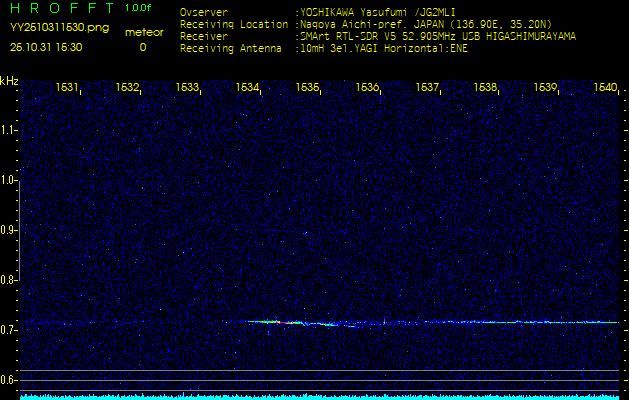Click the 1535 time marker
Image resolution: width=629 pixels, height=400 pixels.
[x=307, y=88]
